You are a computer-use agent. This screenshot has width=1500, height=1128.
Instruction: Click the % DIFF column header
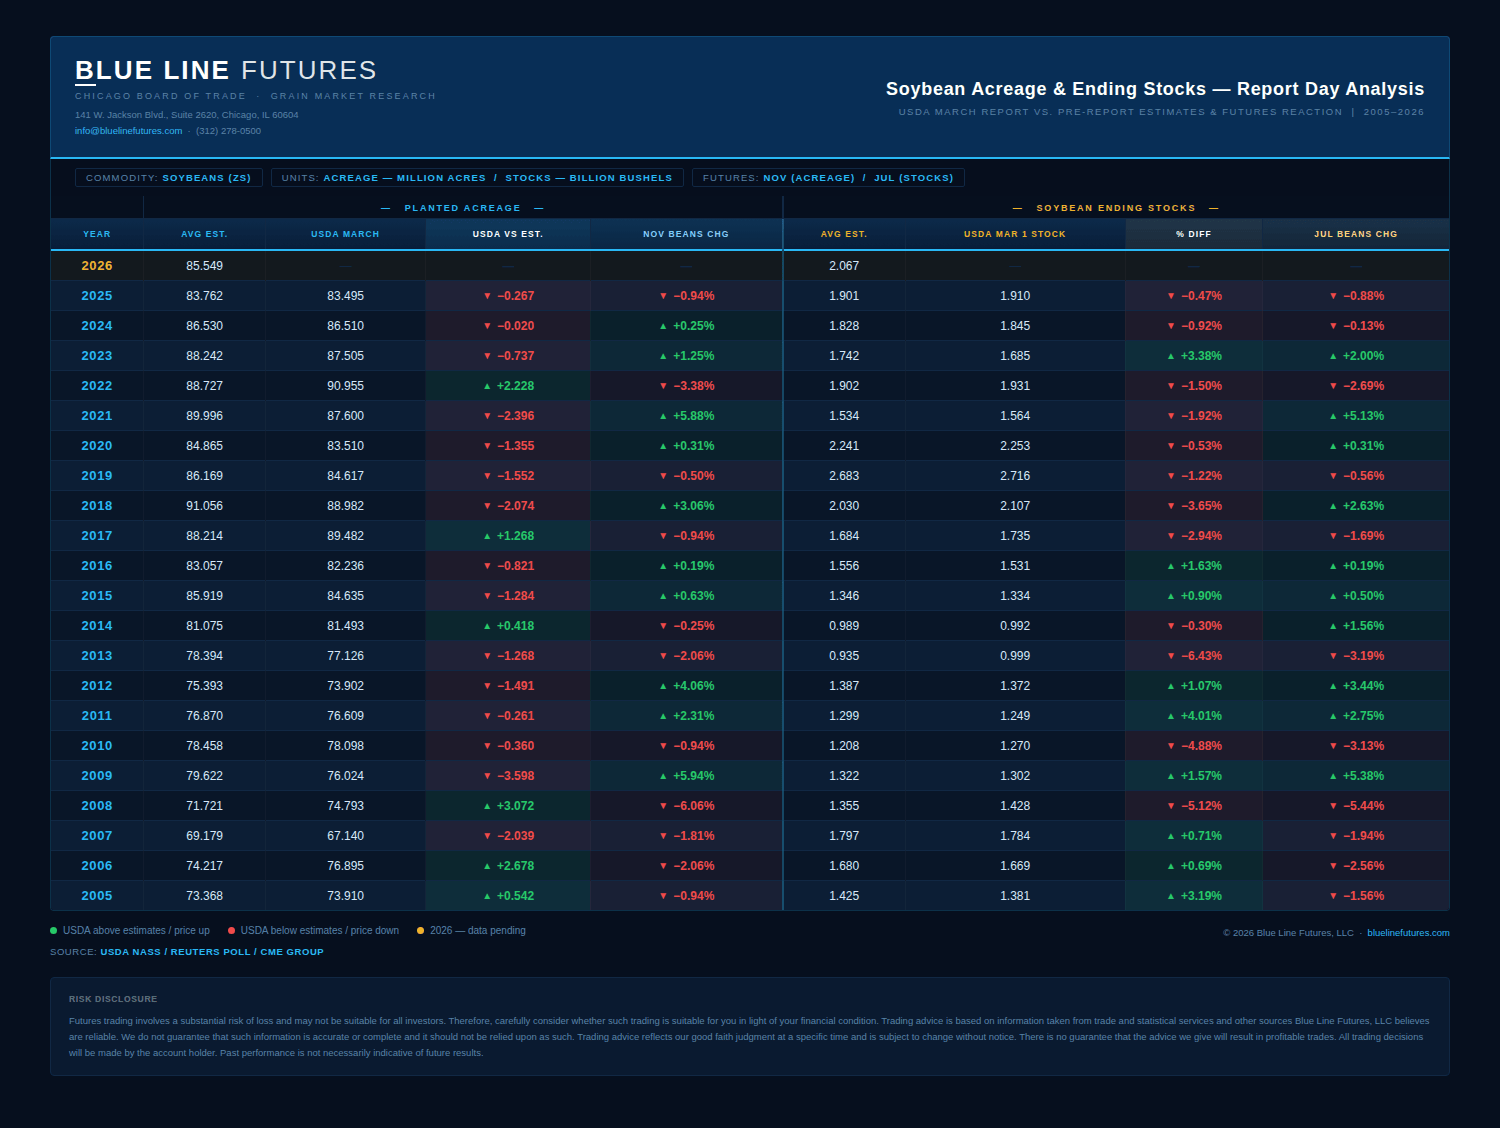1194,234
